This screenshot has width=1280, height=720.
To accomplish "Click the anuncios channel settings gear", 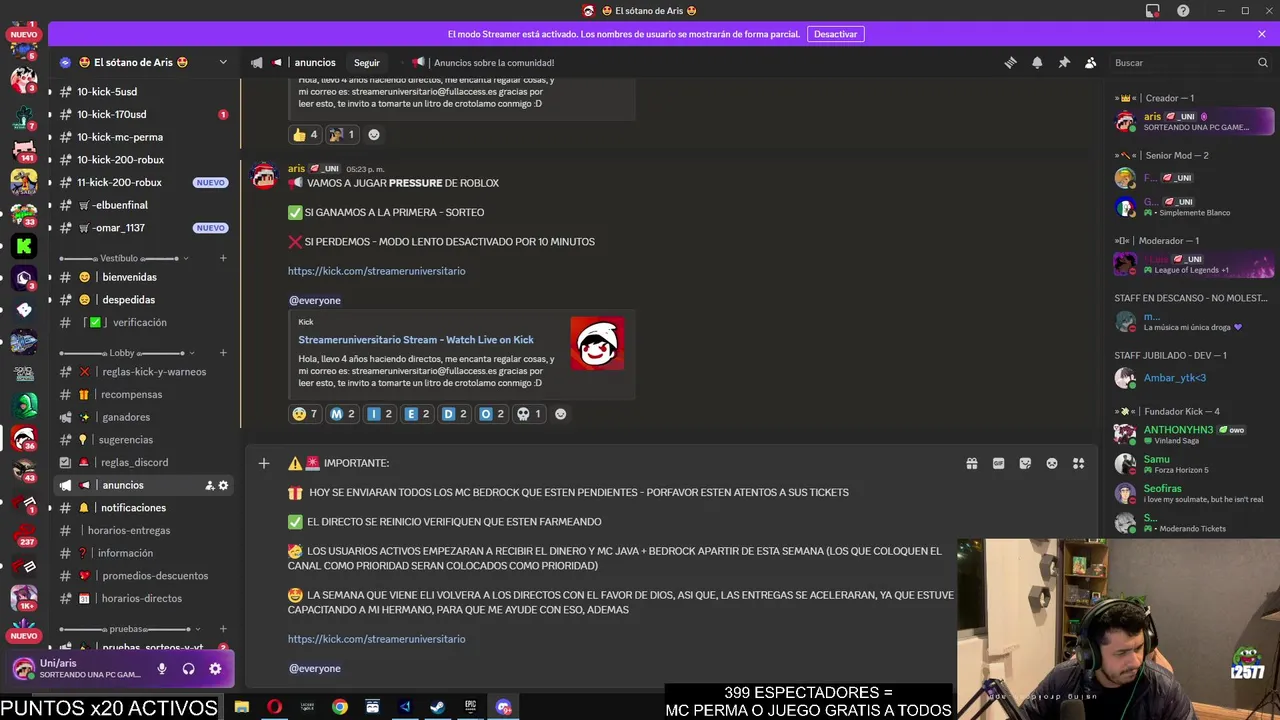I will [x=223, y=485].
